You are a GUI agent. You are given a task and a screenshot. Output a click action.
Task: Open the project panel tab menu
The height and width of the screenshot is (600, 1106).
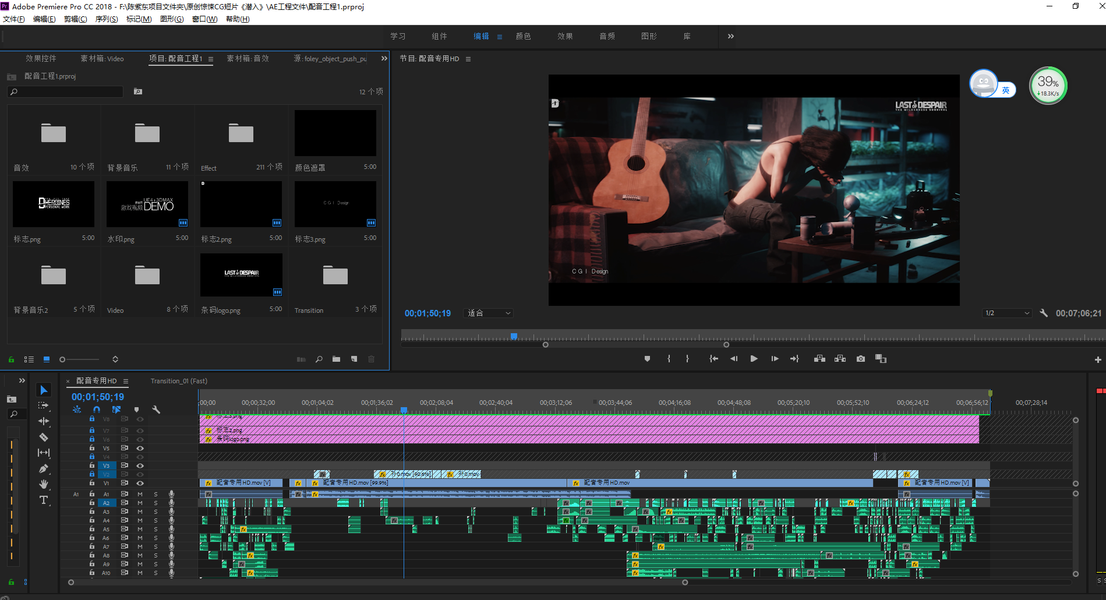pyautogui.click(x=211, y=59)
